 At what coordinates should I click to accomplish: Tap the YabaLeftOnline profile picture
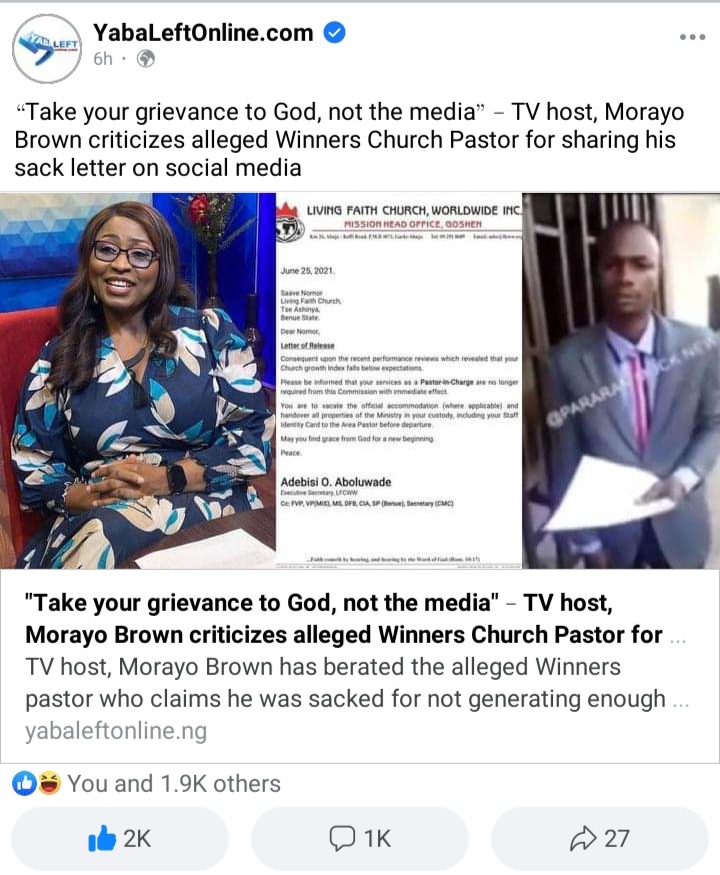coord(47,49)
